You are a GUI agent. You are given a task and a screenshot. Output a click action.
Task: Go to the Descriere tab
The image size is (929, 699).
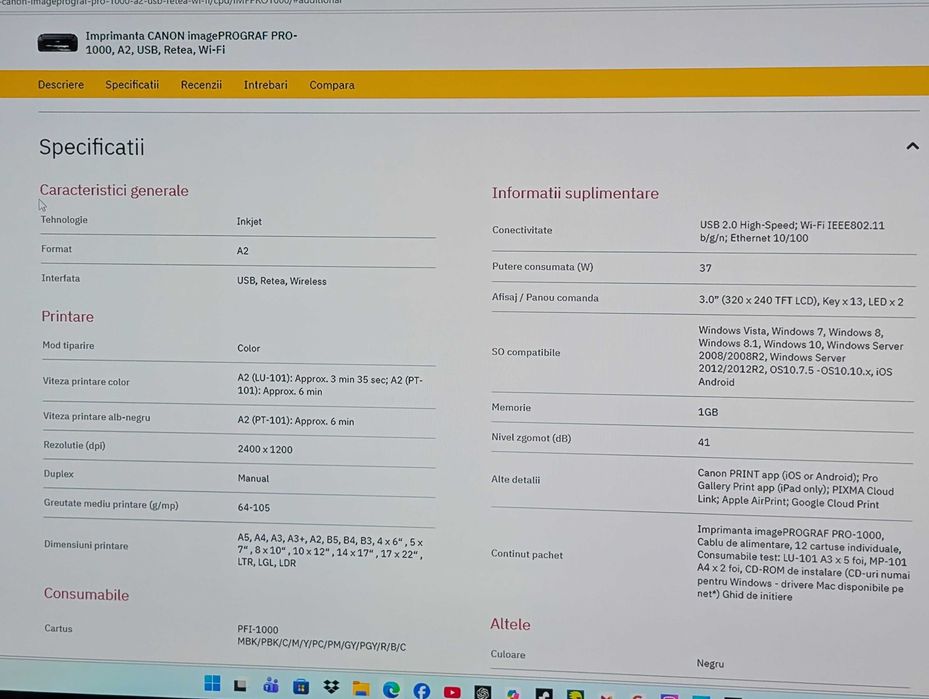[61, 85]
